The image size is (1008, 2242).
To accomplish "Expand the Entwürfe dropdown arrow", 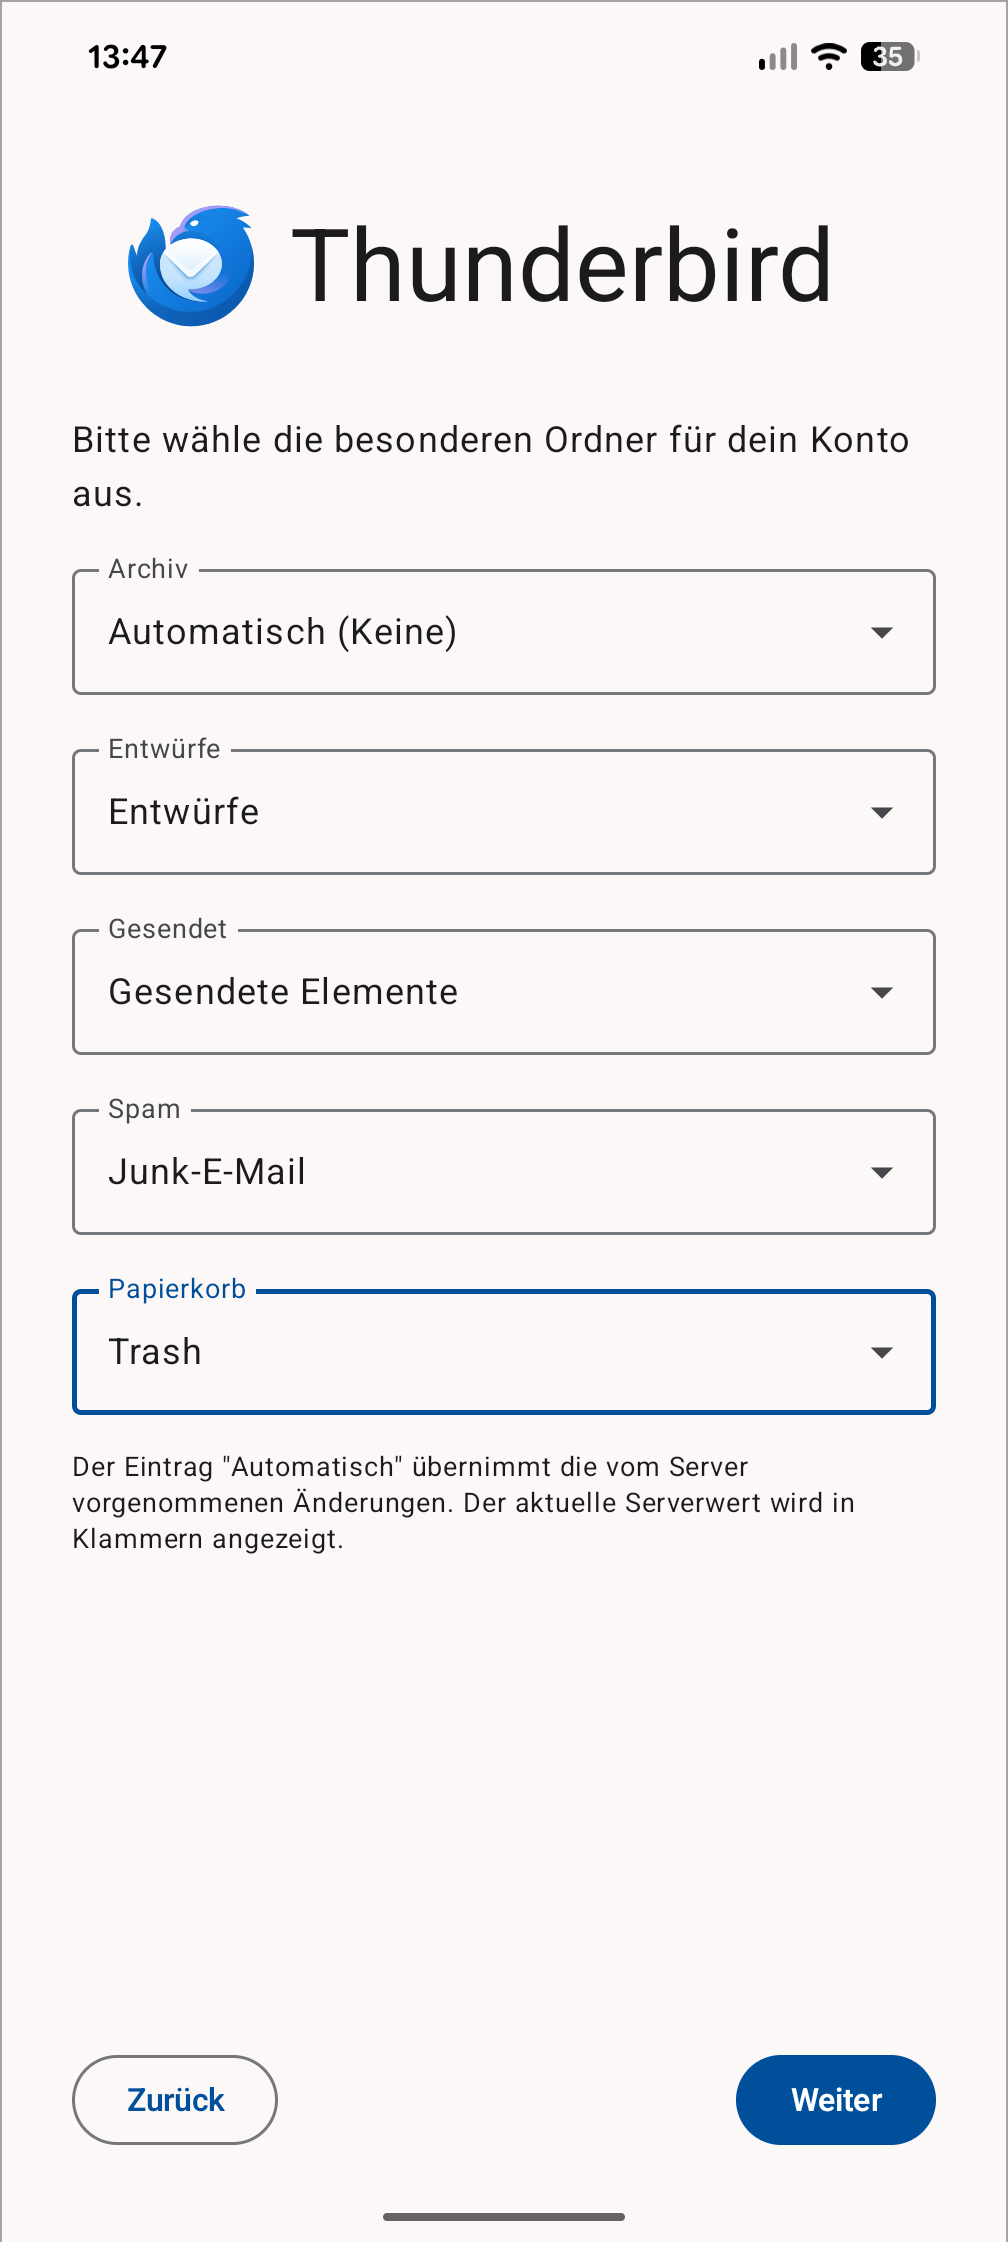I will click(x=881, y=813).
